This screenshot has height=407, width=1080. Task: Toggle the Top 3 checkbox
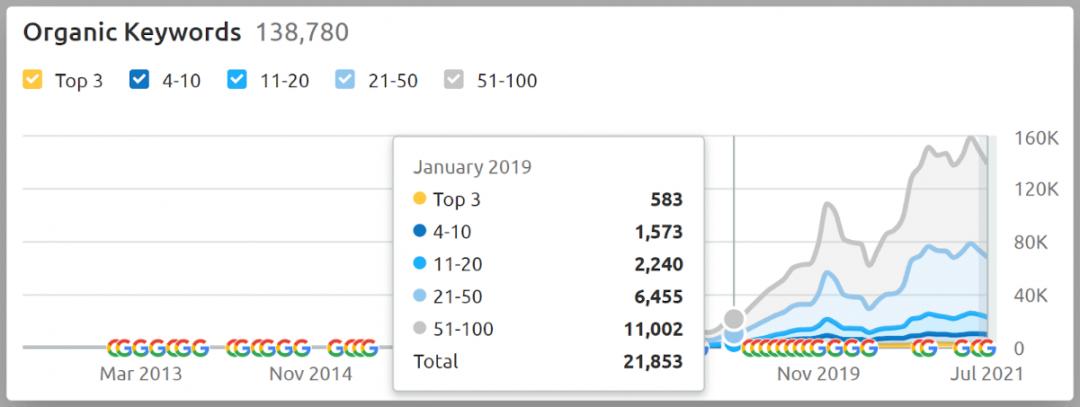tap(33, 80)
